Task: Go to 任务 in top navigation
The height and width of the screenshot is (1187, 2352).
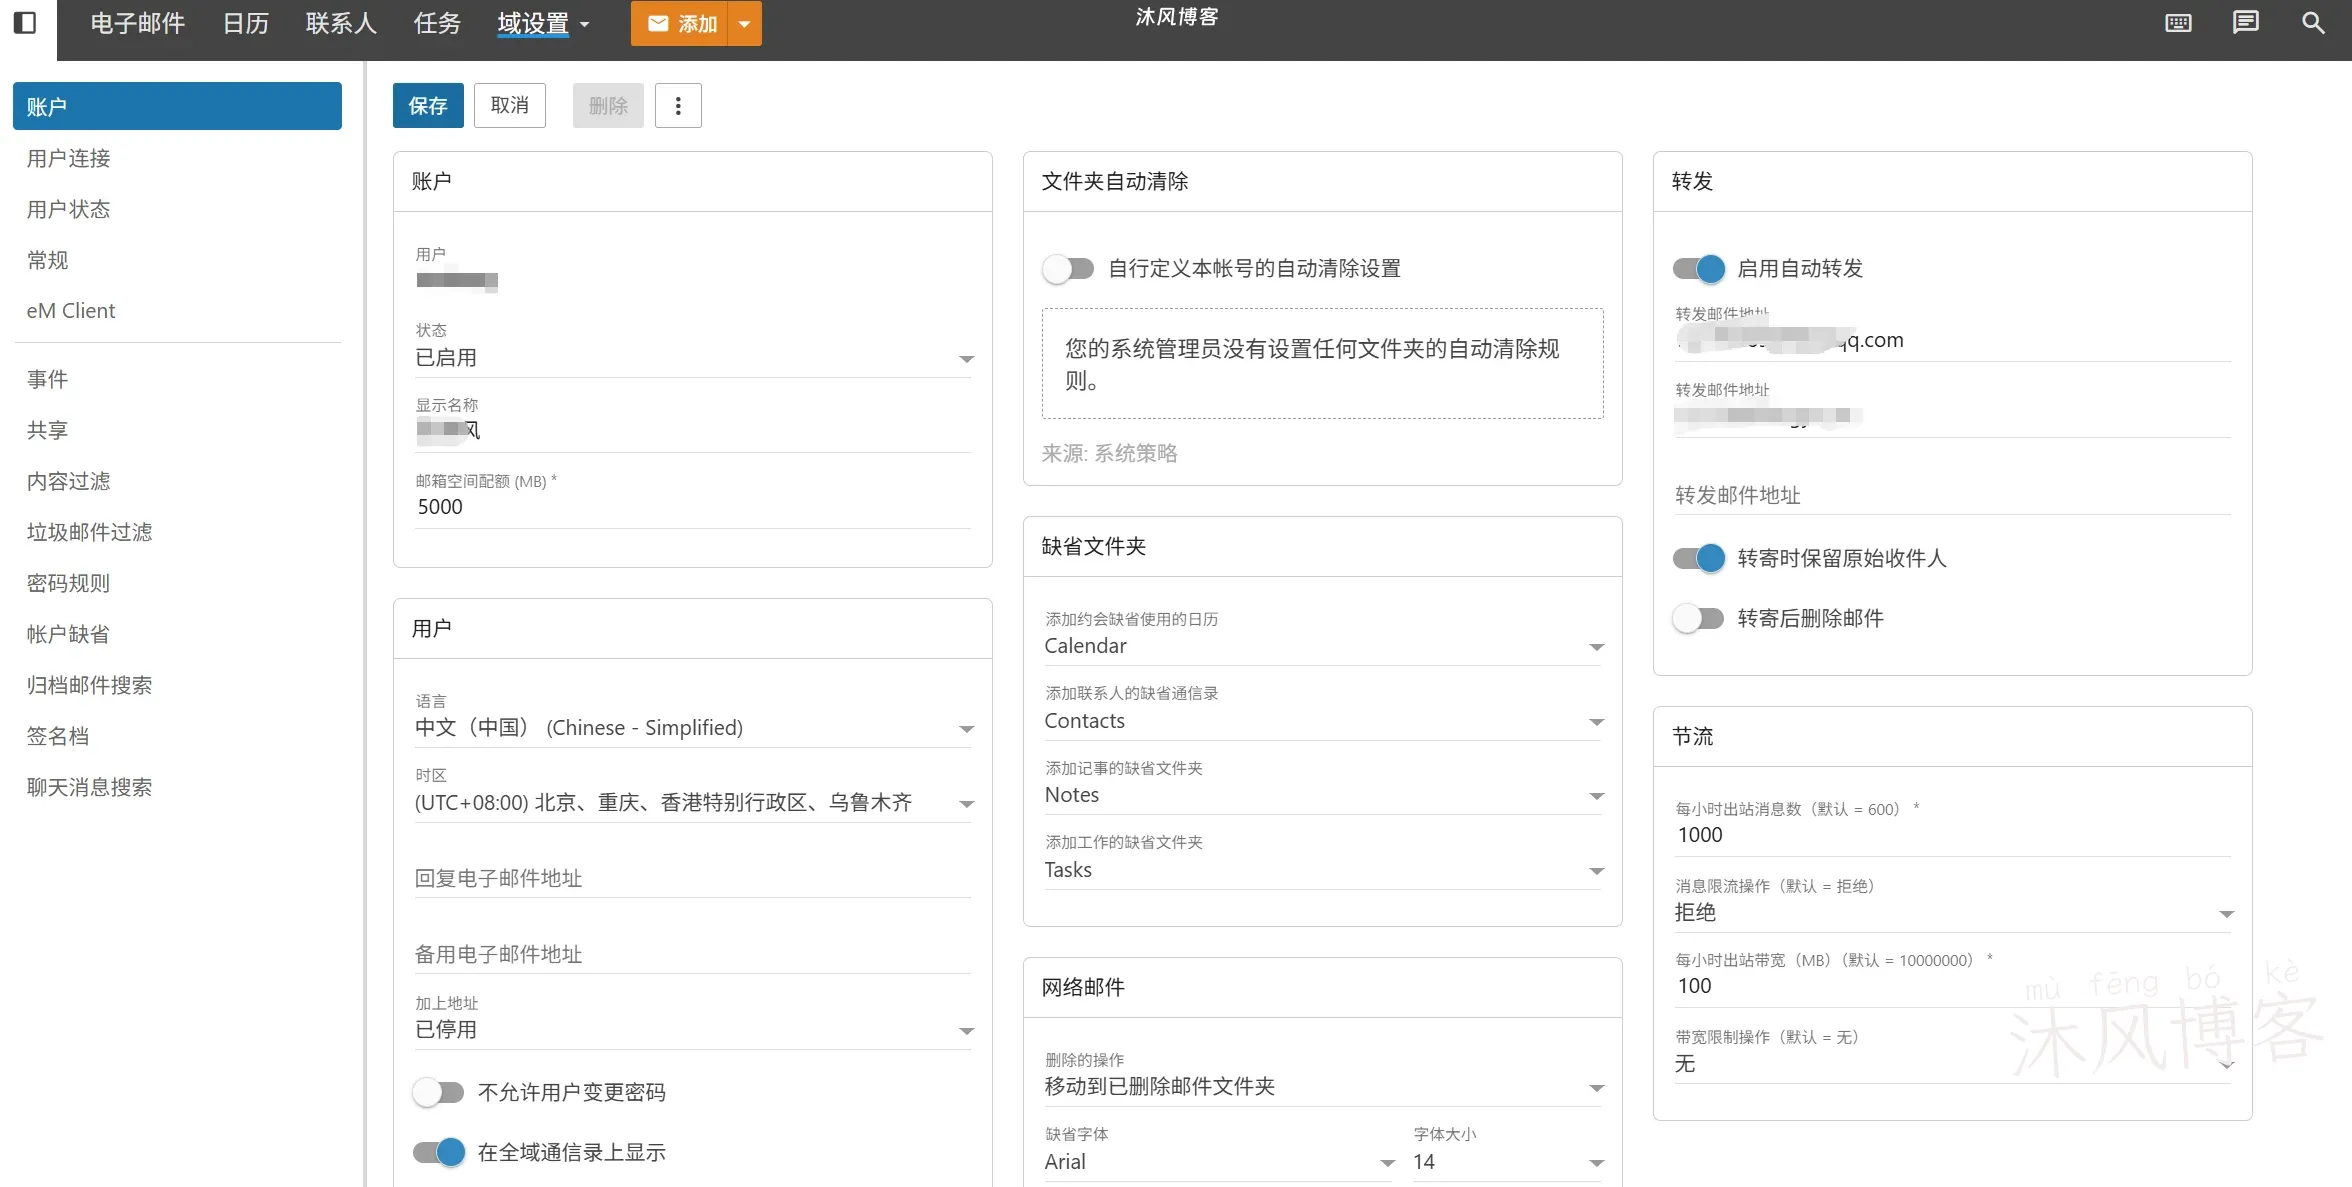Action: click(x=437, y=23)
